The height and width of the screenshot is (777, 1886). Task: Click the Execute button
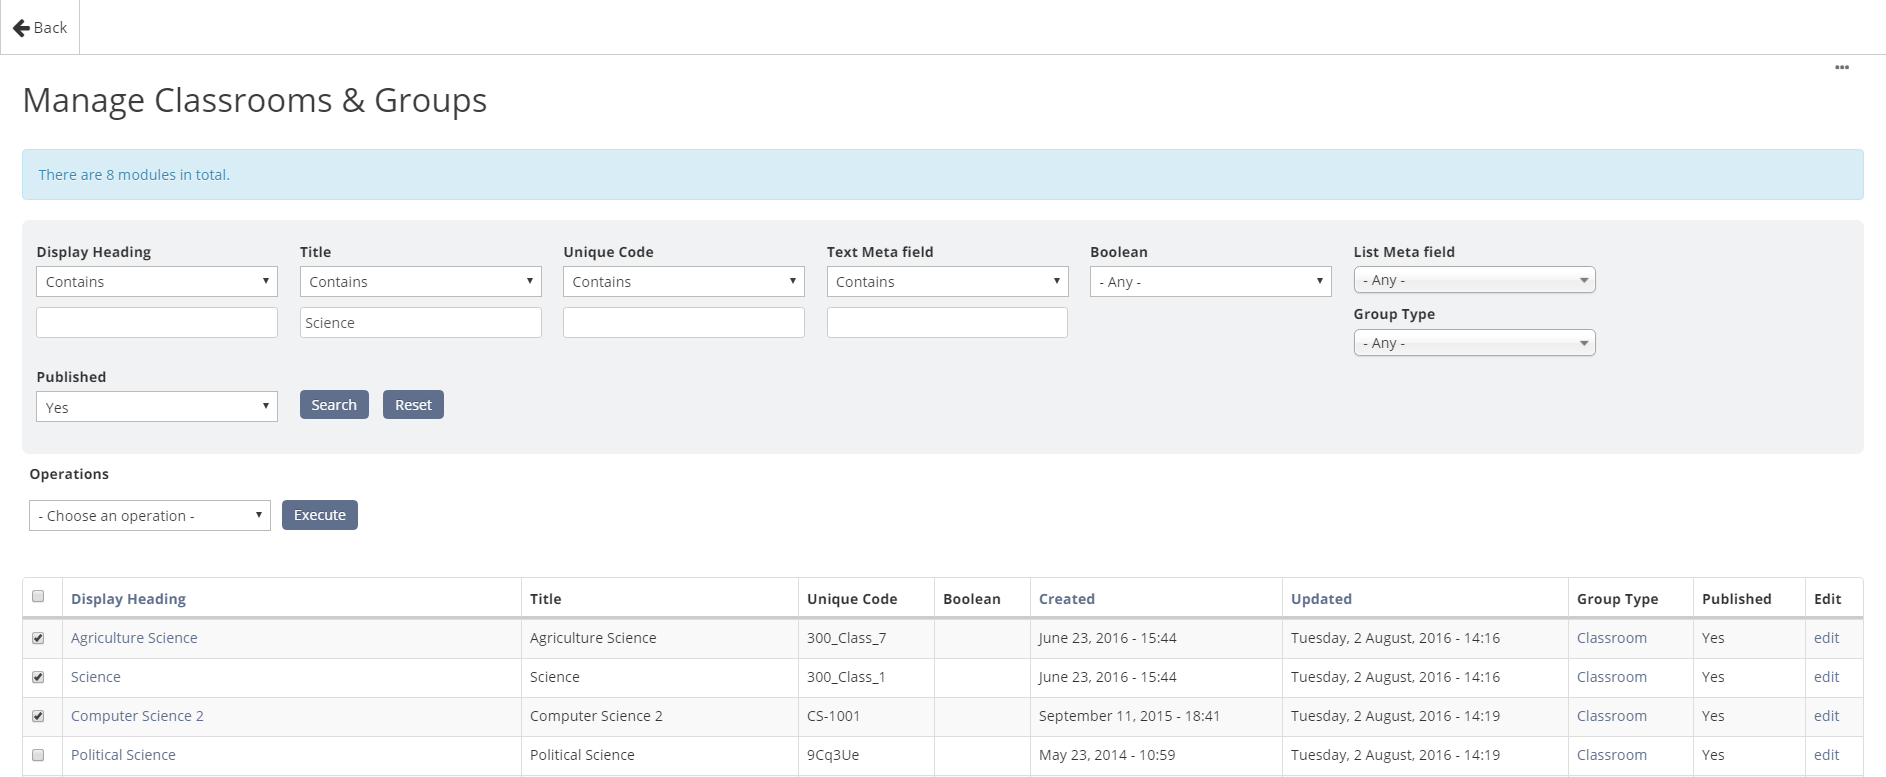coord(320,515)
